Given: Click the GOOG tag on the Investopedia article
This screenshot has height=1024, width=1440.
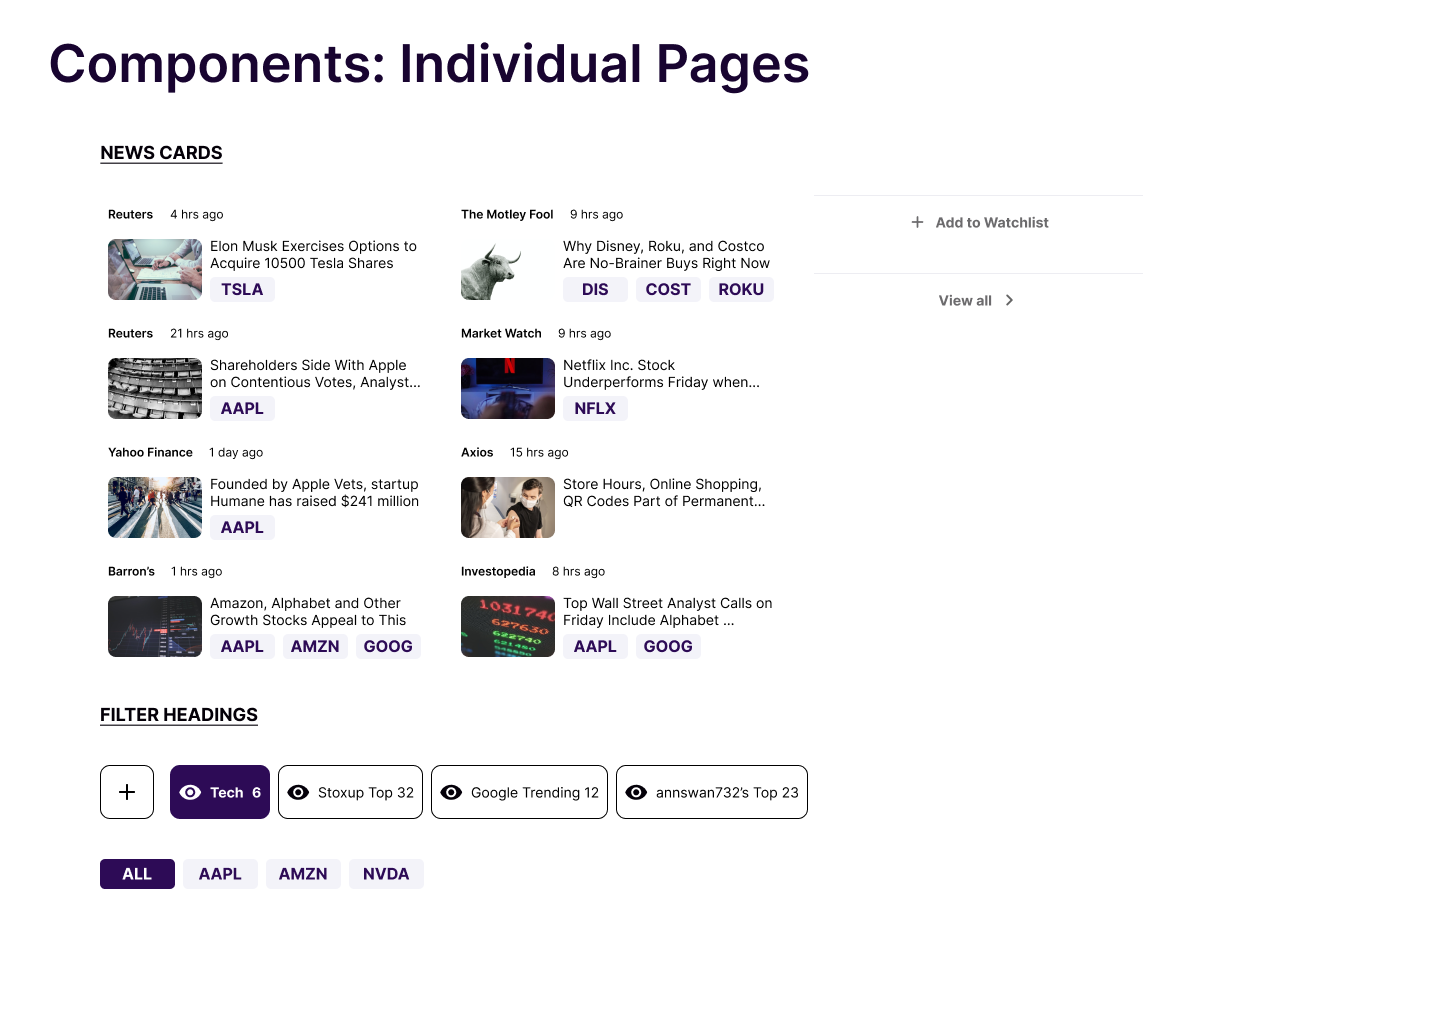Looking at the screenshot, I should [668, 646].
